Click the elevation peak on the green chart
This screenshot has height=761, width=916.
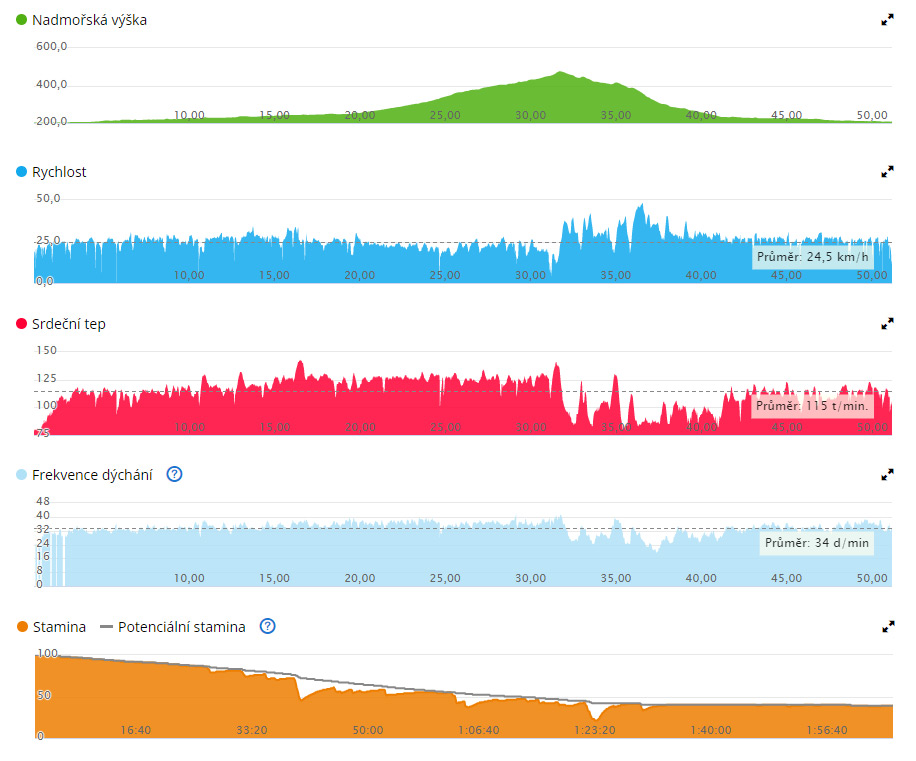tap(560, 73)
